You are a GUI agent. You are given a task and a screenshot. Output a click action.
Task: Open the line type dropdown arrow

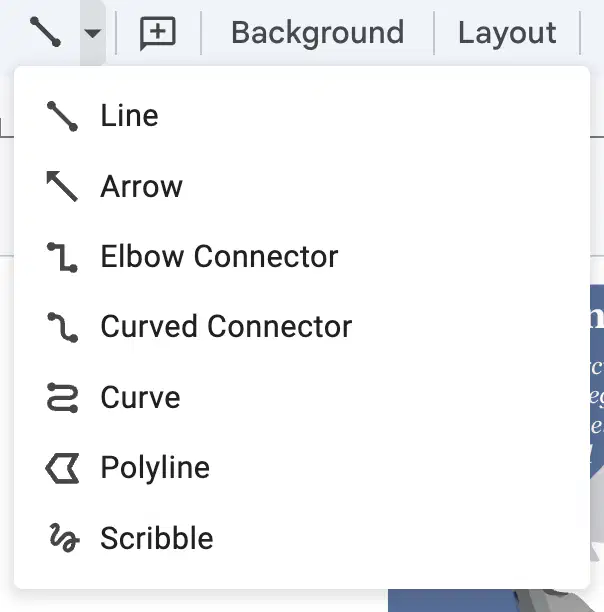click(93, 33)
